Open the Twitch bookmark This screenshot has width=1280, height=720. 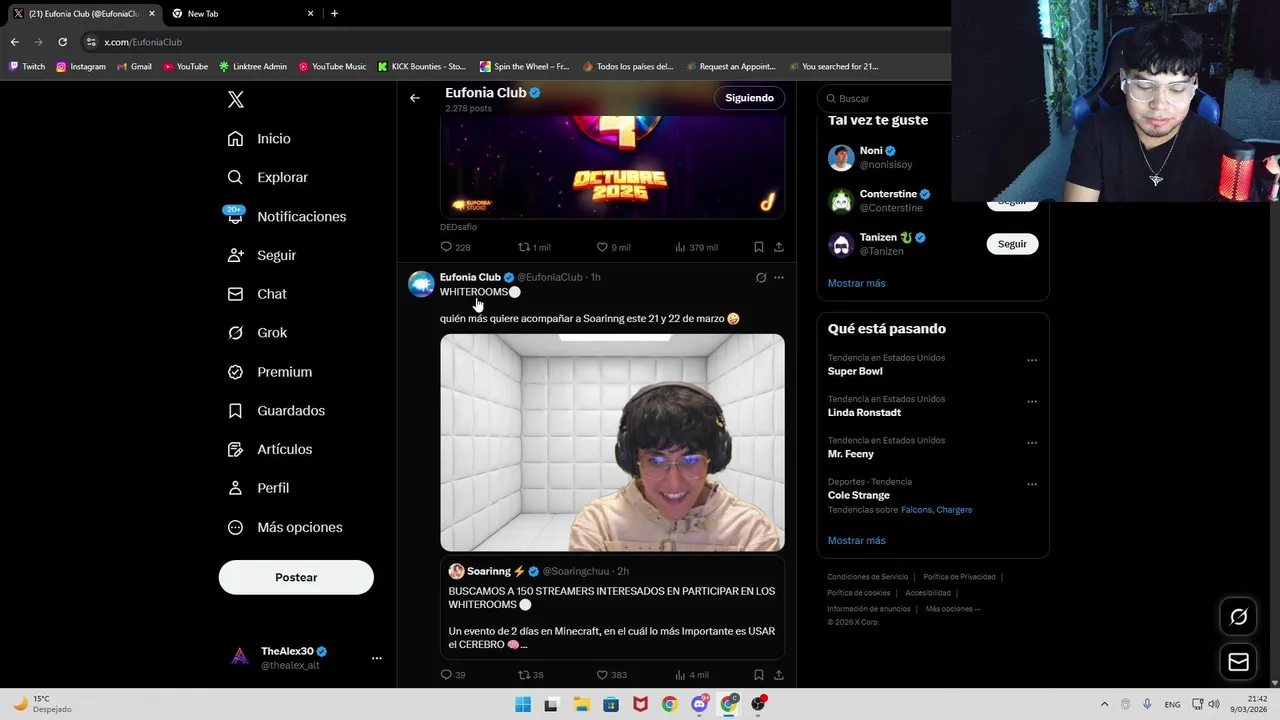pyautogui.click(x=27, y=66)
